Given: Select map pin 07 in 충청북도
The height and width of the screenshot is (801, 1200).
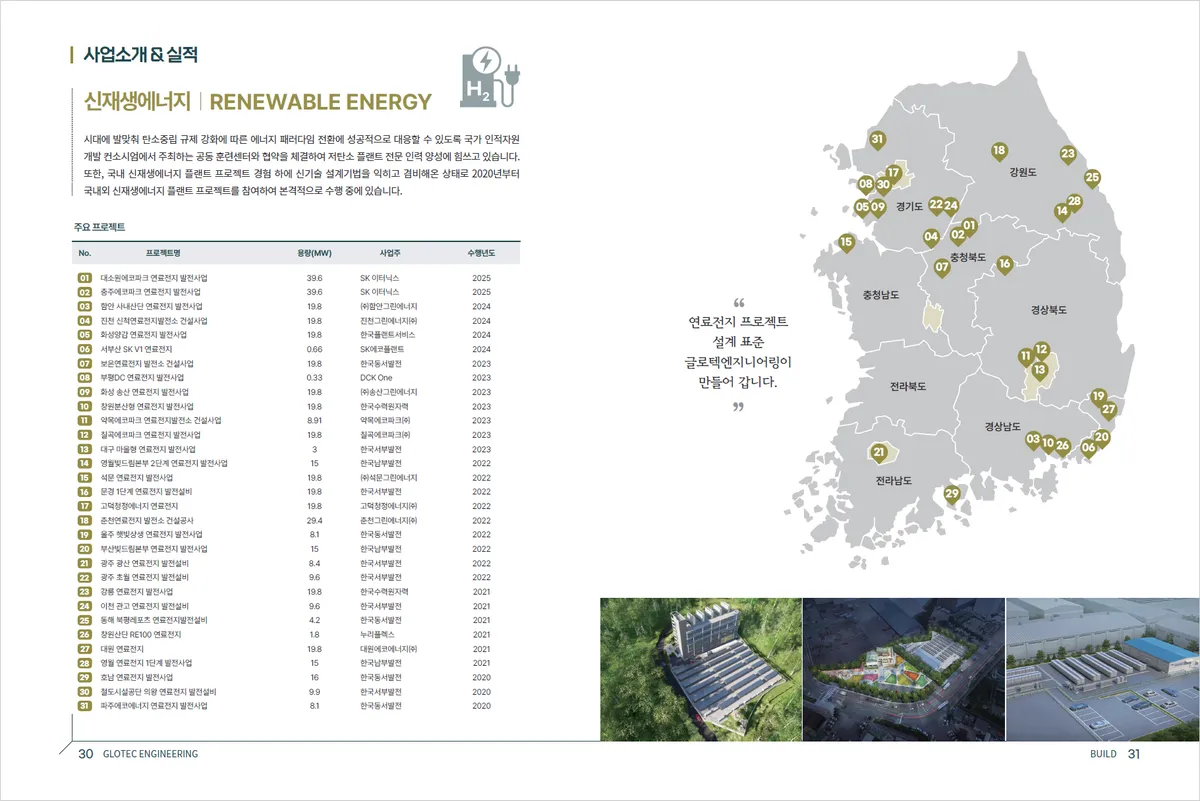Looking at the screenshot, I should [942, 269].
